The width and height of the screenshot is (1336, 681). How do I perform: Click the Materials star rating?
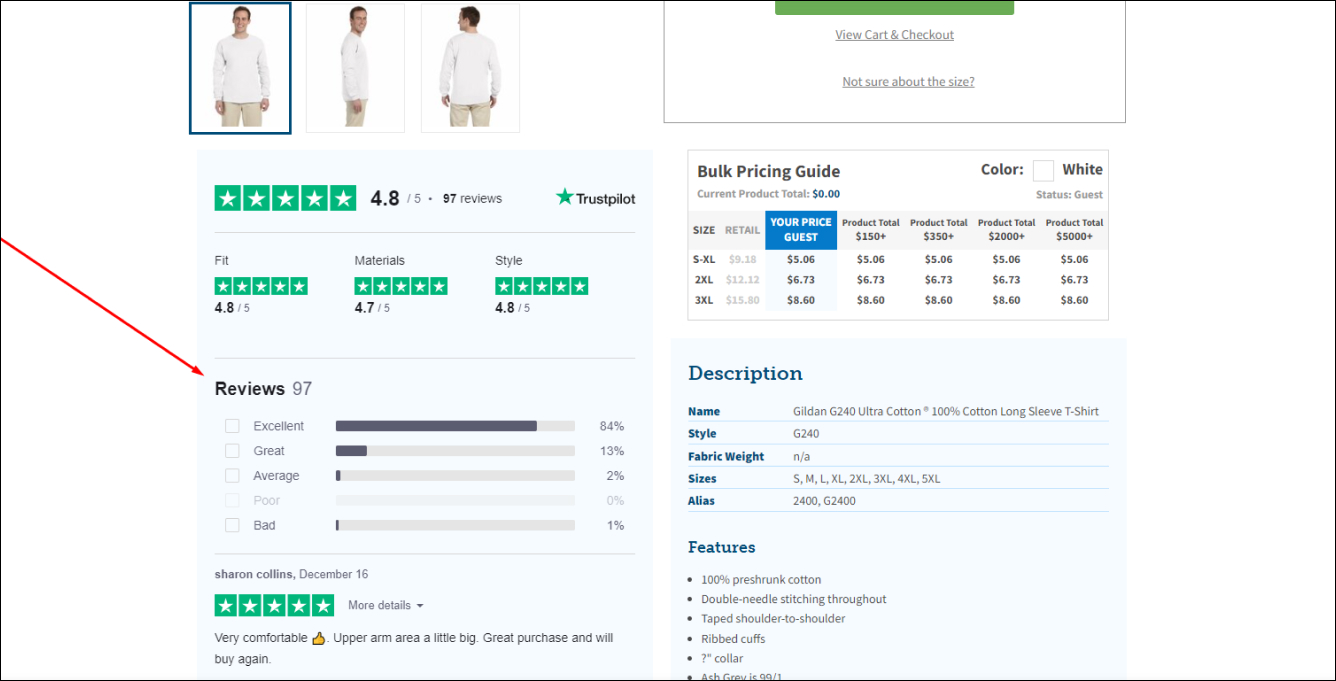point(401,286)
